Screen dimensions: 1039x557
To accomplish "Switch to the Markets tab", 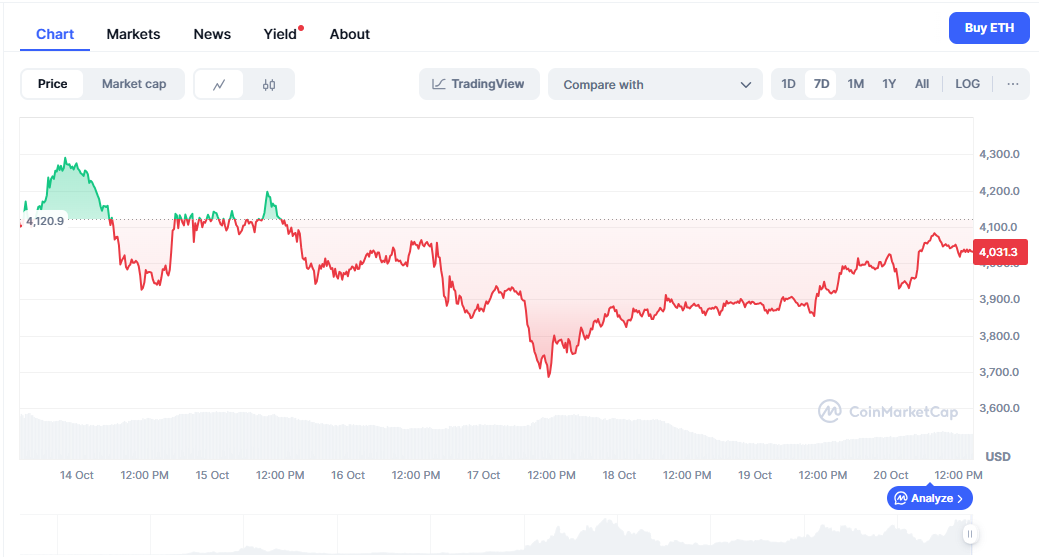I will click(133, 34).
